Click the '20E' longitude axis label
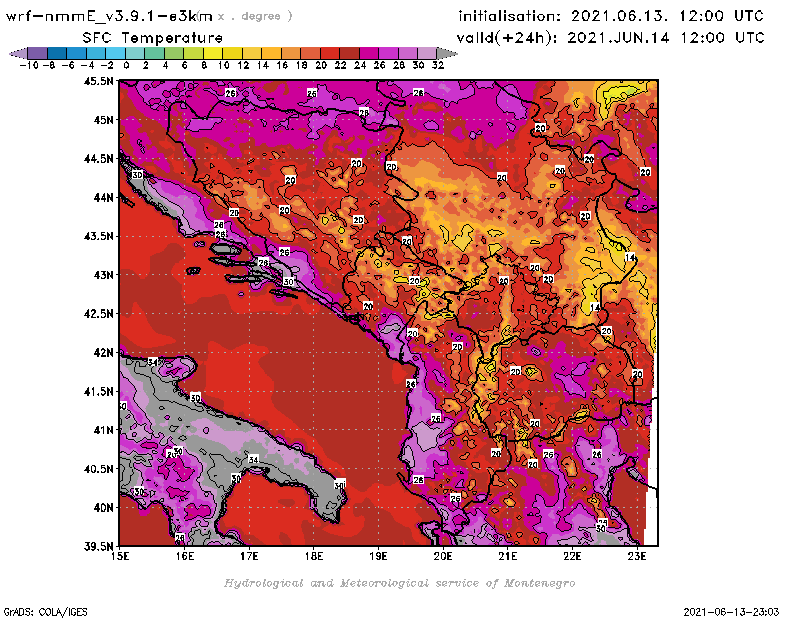800x618 pixels. [443, 556]
